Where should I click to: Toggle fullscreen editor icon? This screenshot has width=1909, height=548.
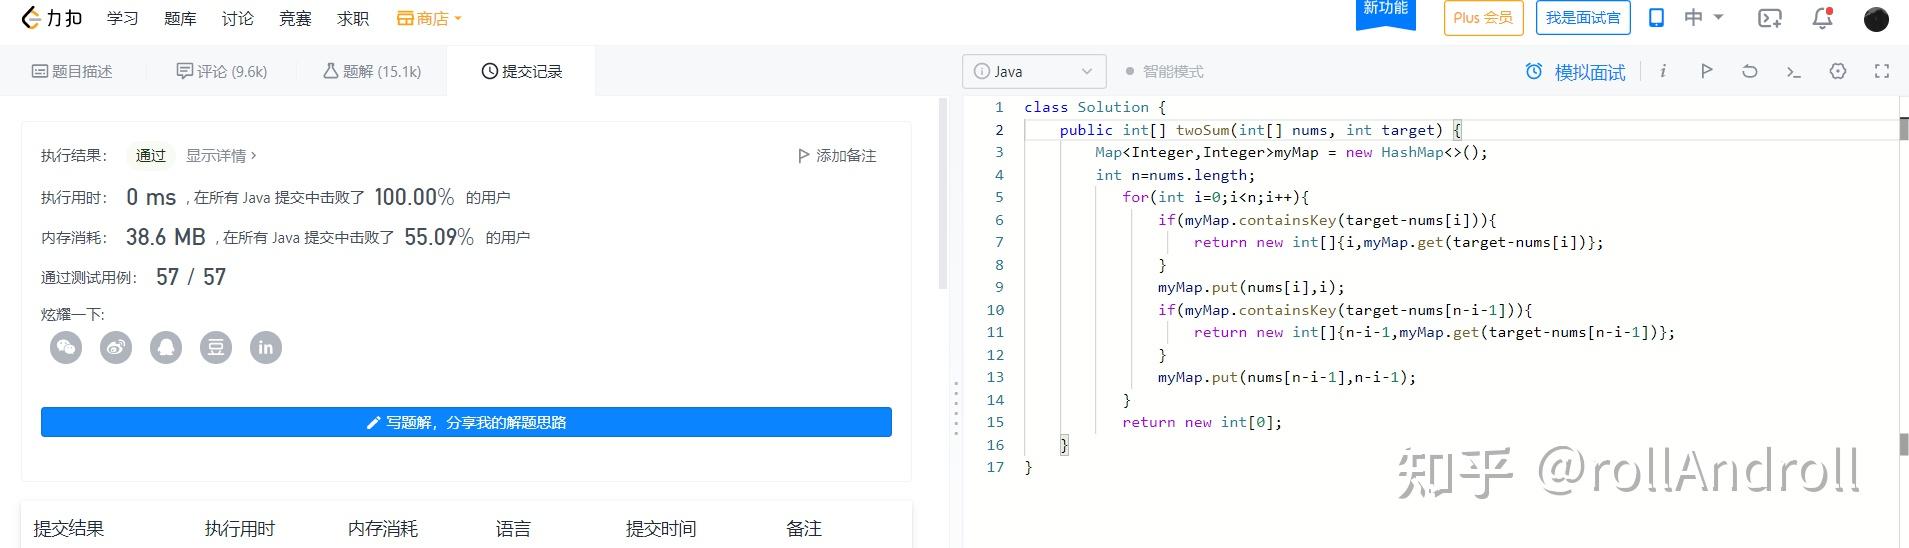(1882, 71)
